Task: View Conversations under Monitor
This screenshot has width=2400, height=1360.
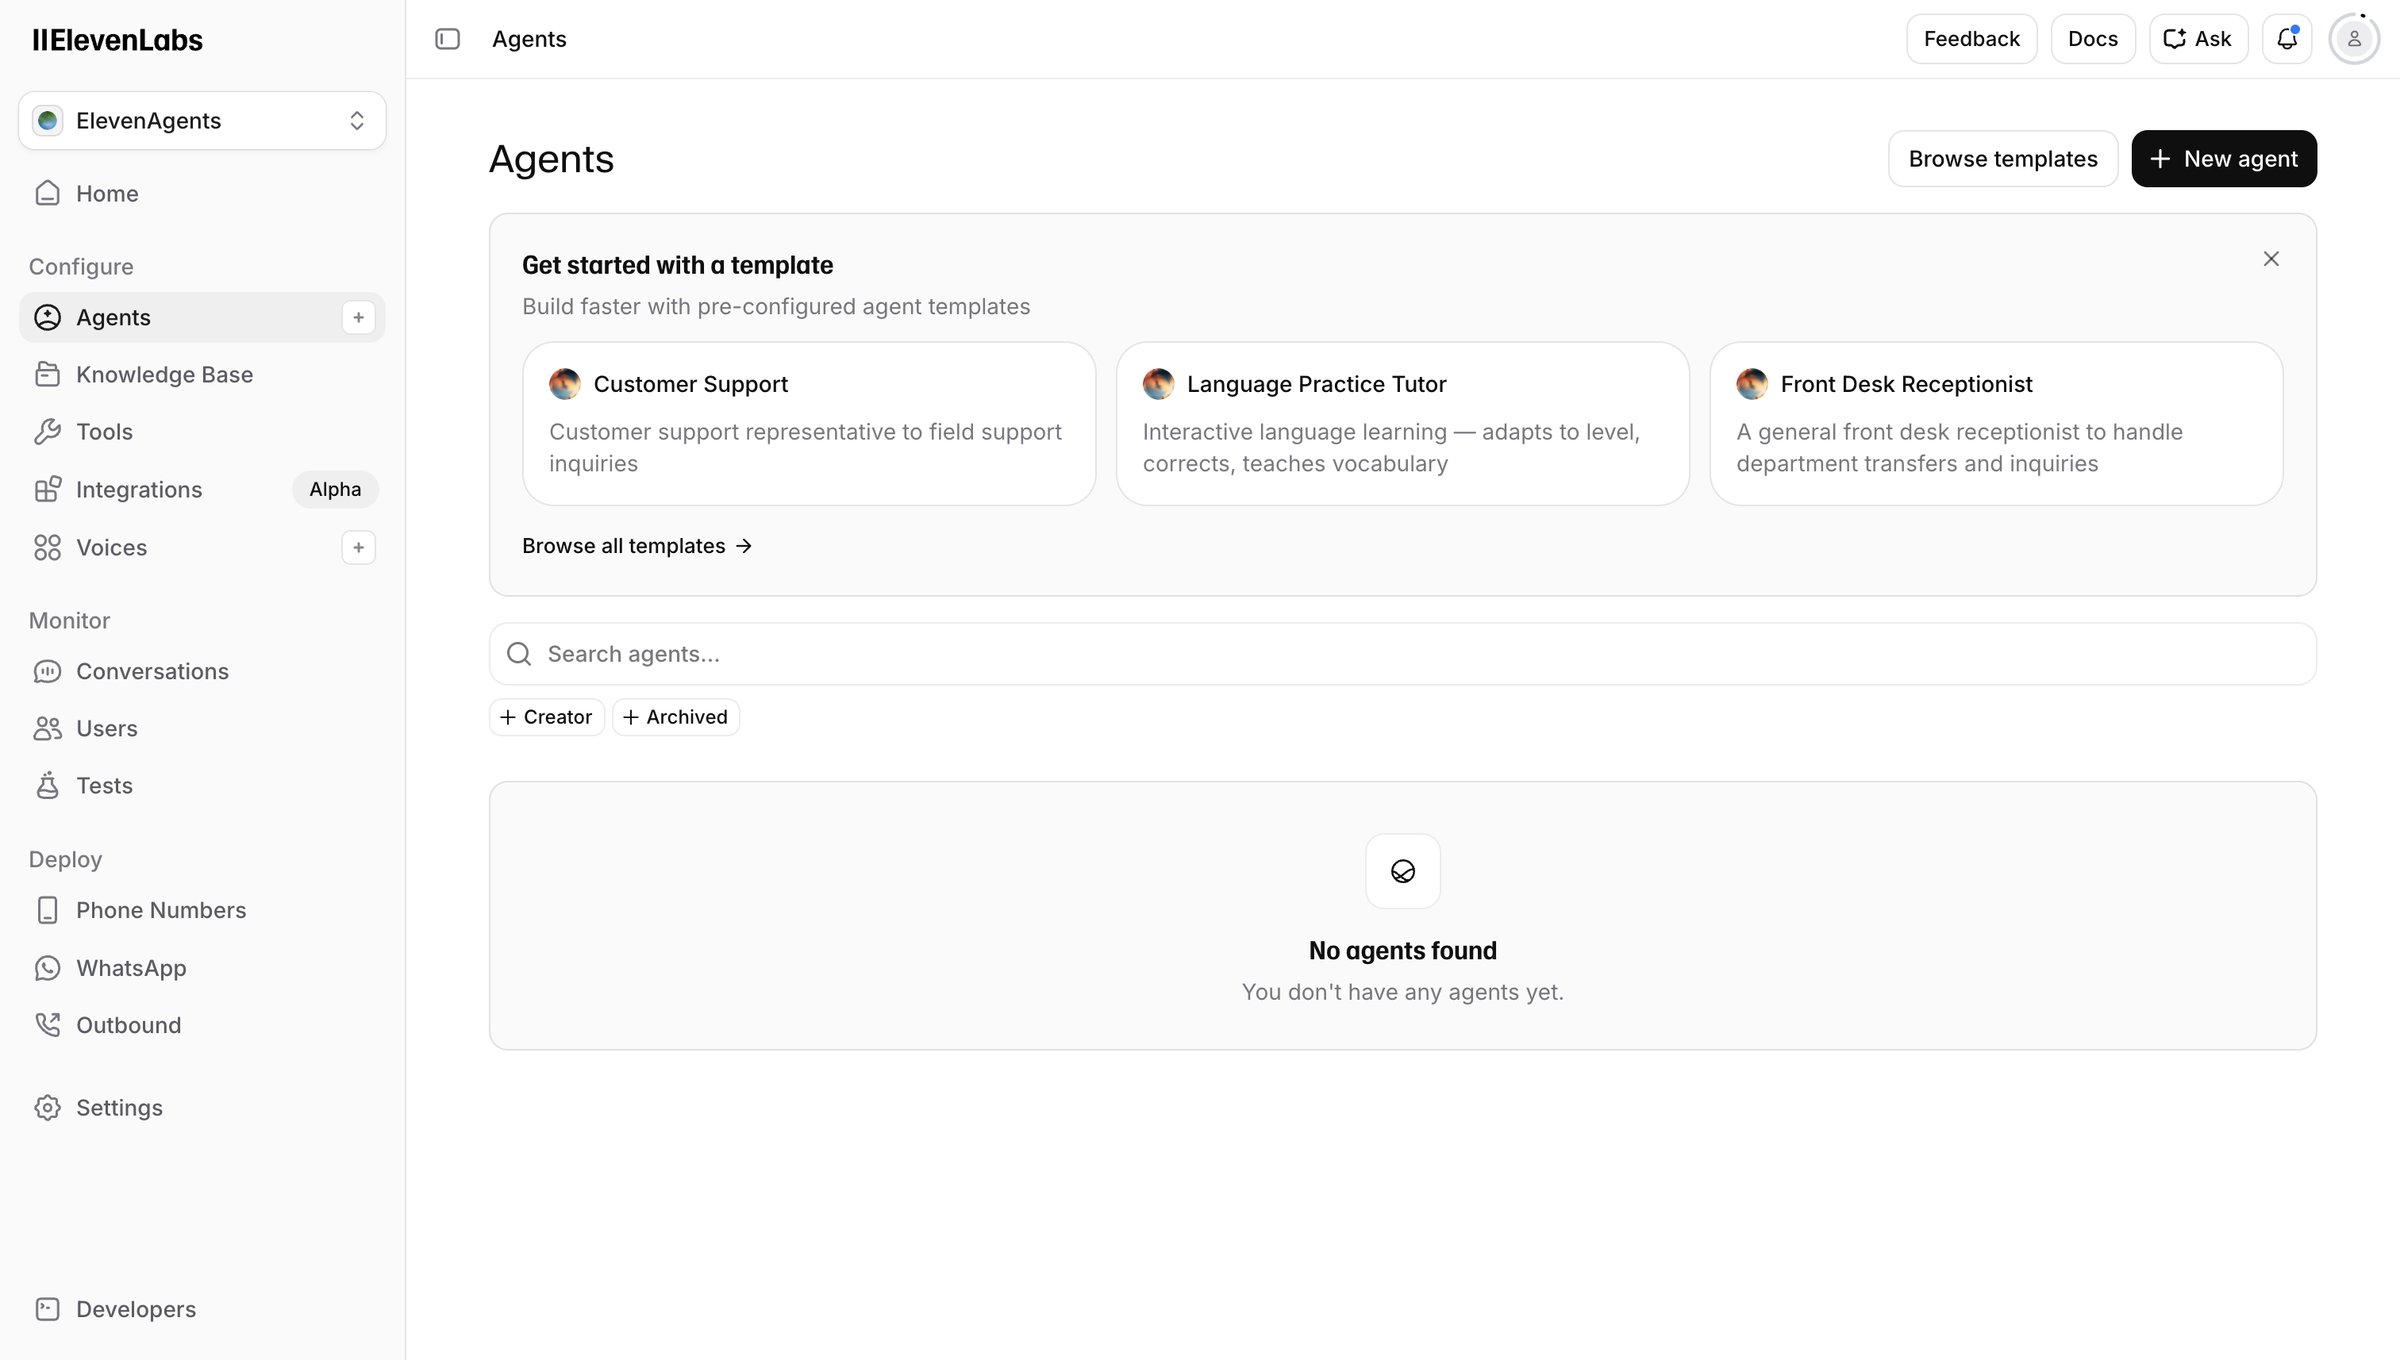Action: pyautogui.click(x=202, y=671)
